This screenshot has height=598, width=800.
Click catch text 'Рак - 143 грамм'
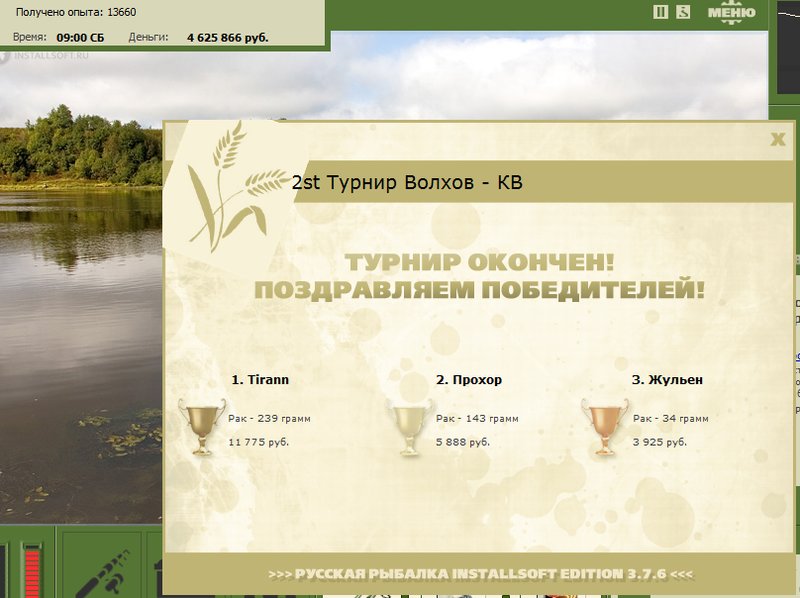point(477,418)
